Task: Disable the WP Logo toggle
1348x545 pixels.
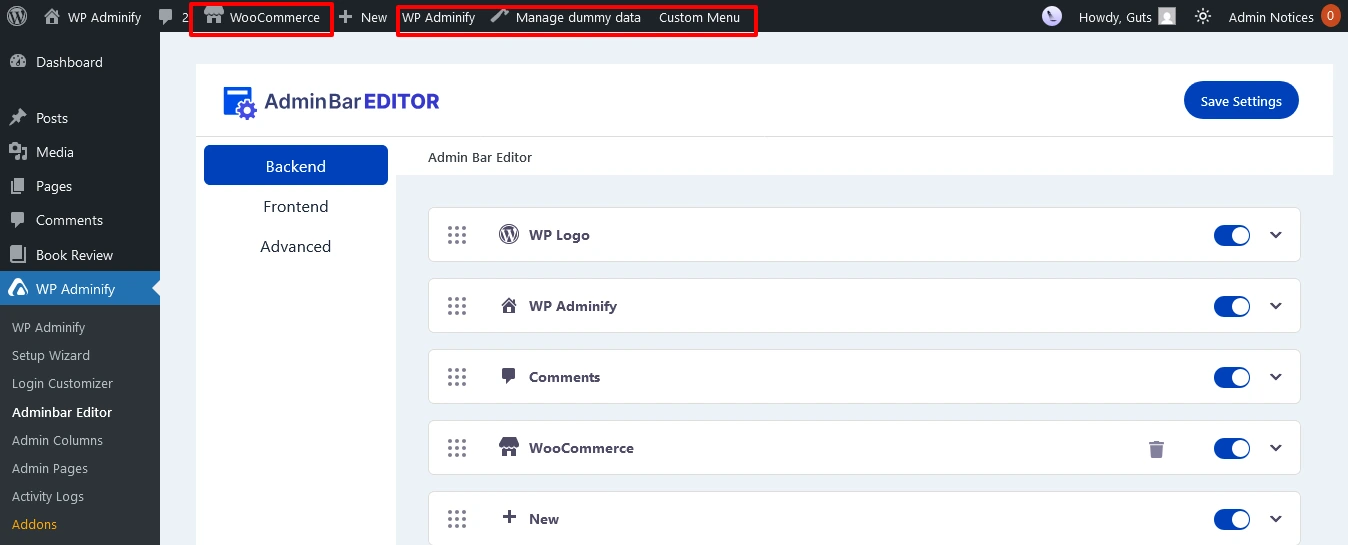Action: pyautogui.click(x=1232, y=235)
